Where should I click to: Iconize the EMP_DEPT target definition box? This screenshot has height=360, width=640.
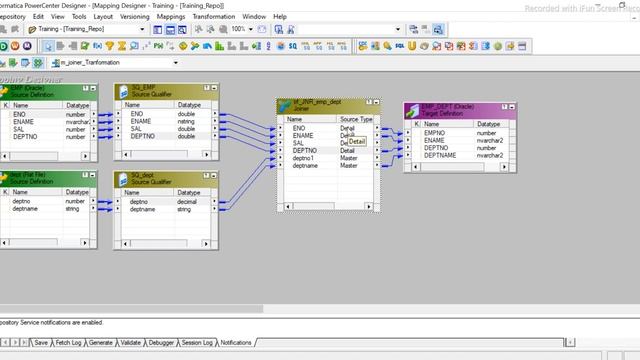[512, 107]
